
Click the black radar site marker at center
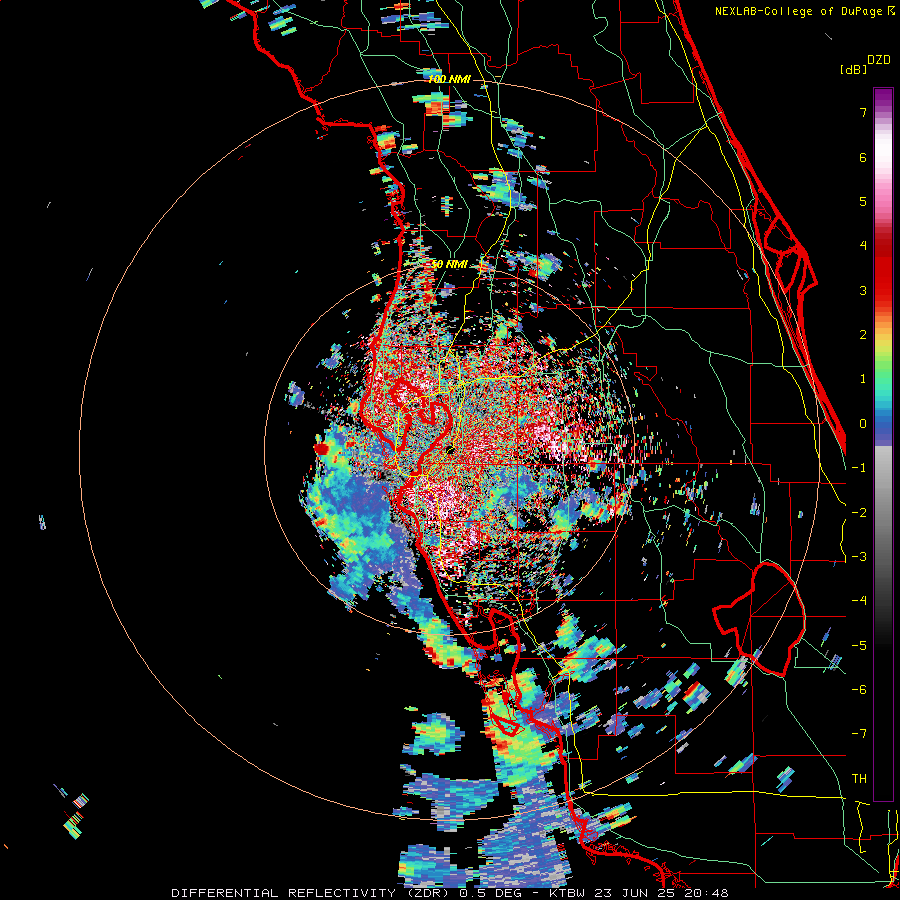[x=450, y=449]
